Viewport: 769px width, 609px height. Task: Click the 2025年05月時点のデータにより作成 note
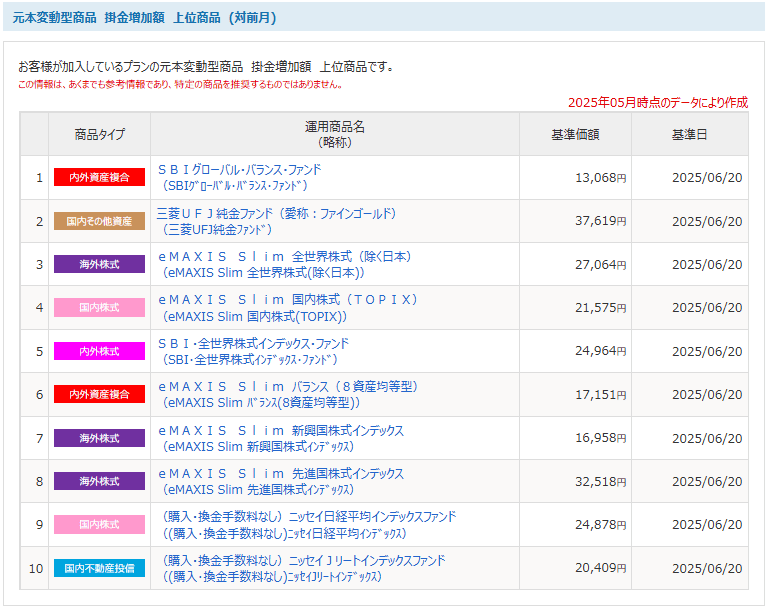point(658,102)
